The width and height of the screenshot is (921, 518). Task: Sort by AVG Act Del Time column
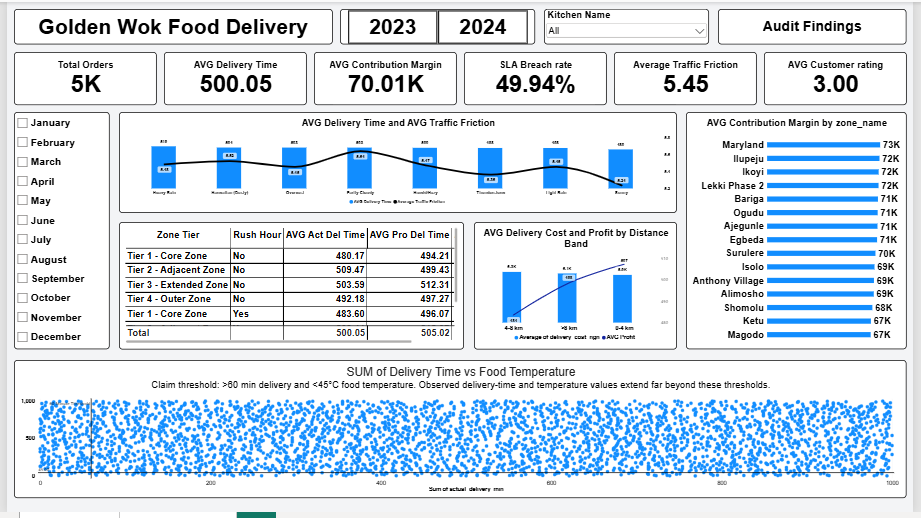pyautogui.click(x=325, y=235)
